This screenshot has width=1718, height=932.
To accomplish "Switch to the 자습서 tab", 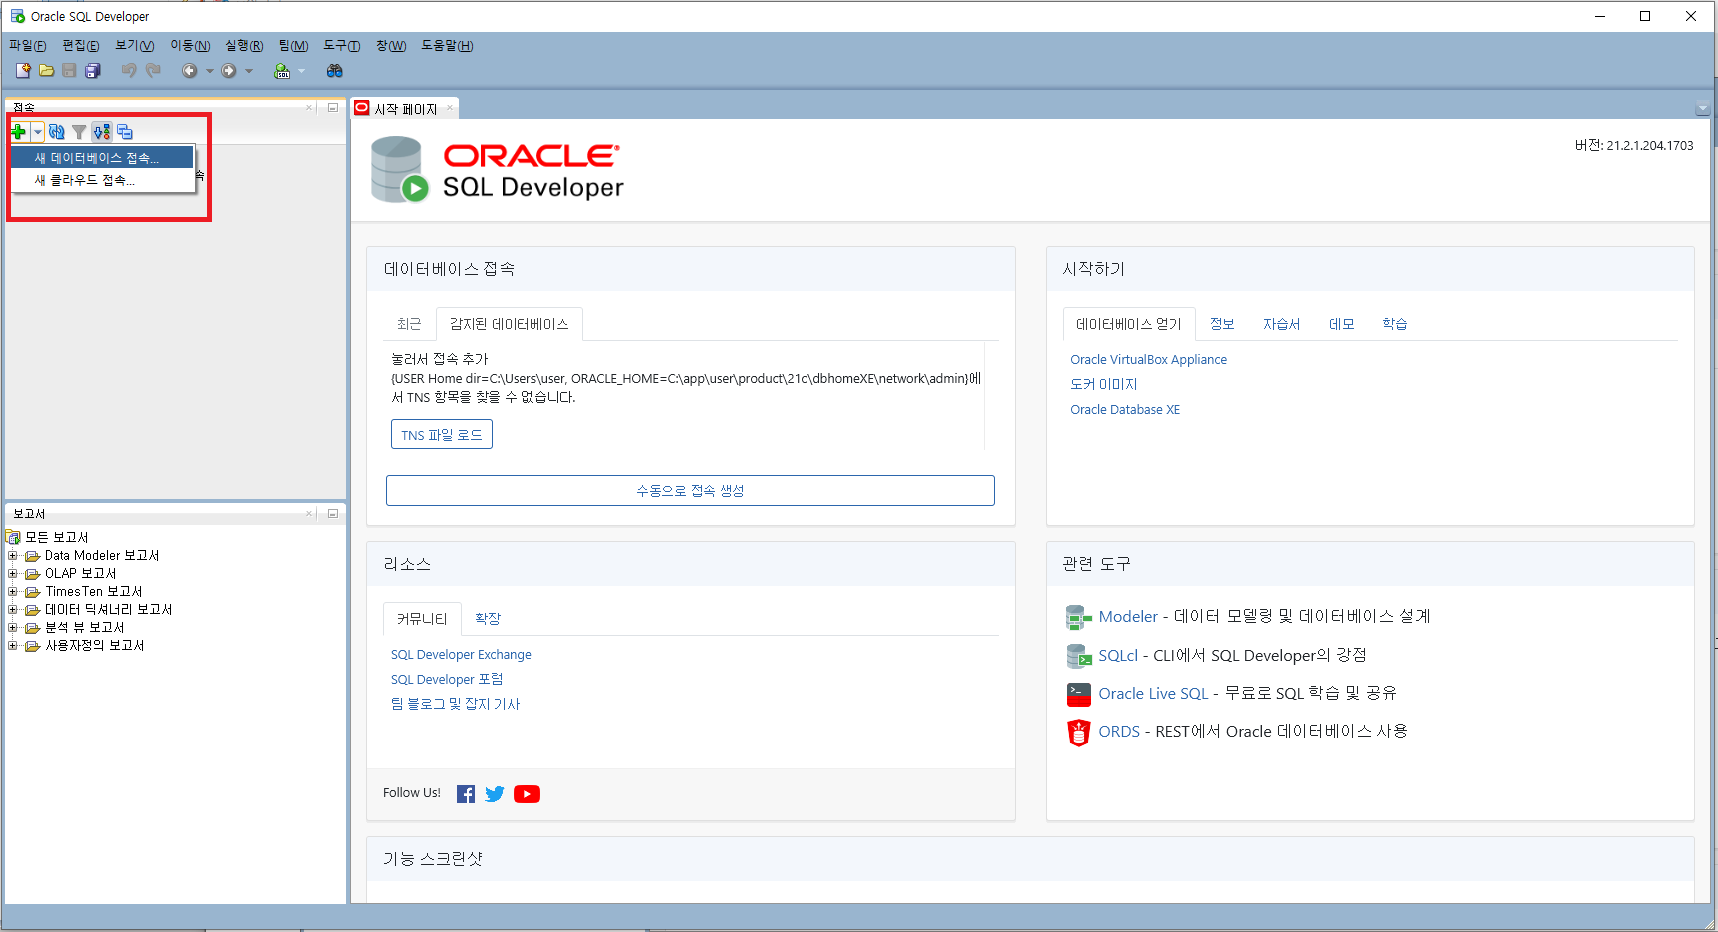I will point(1281,324).
